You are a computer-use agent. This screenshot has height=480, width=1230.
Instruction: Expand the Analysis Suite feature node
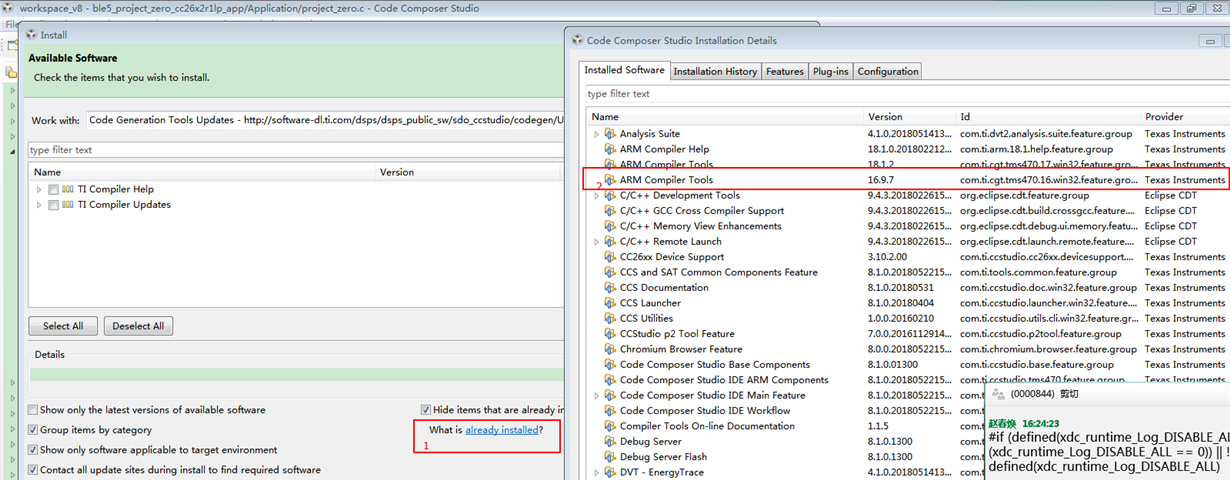[597, 134]
